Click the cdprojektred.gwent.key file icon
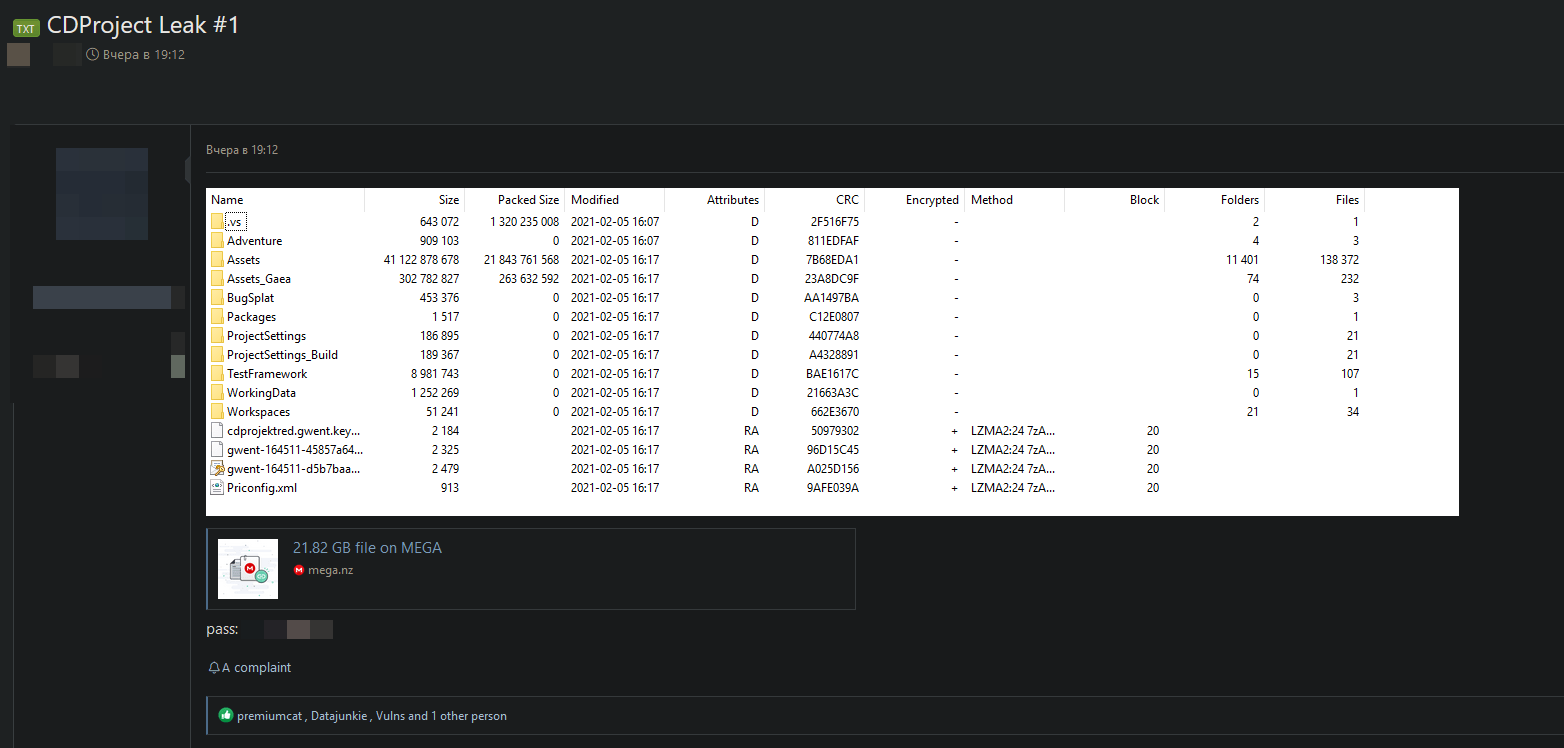 click(x=217, y=431)
